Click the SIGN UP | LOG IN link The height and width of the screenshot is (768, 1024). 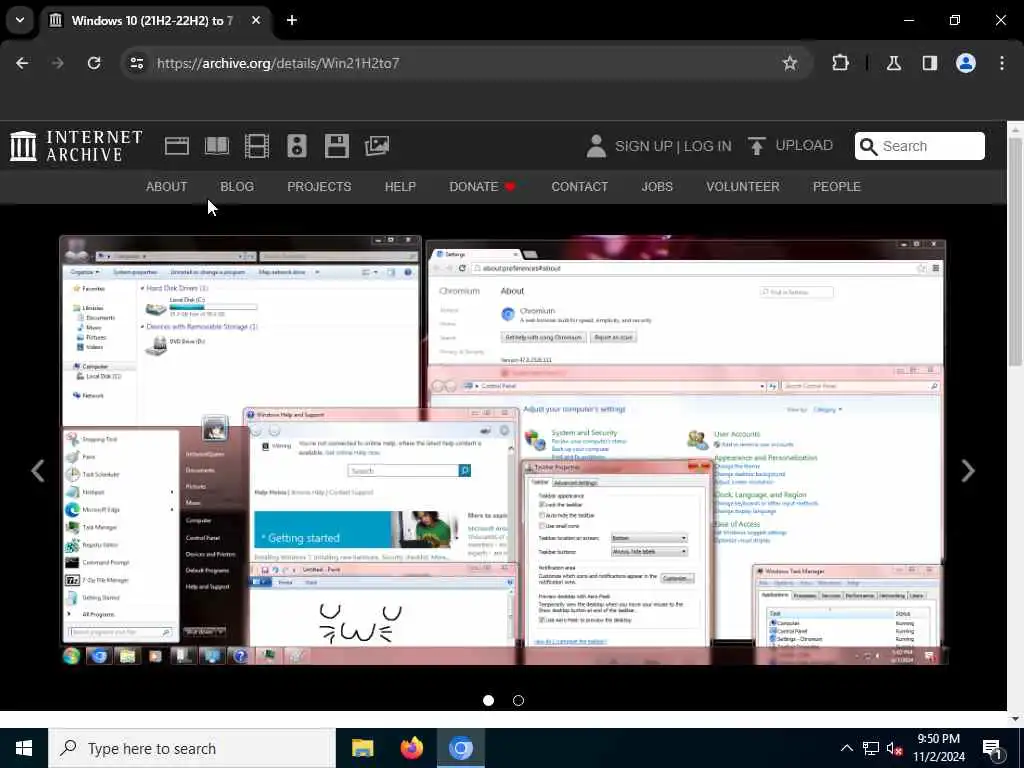[x=673, y=146]
